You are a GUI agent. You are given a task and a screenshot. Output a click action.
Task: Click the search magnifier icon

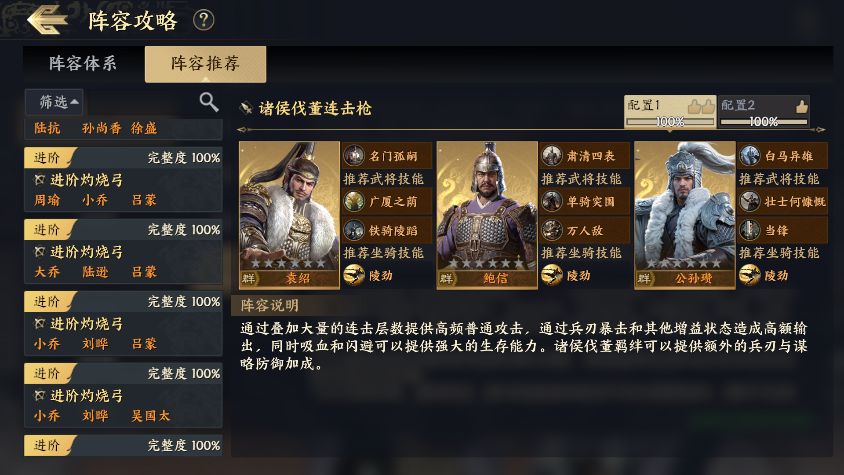pos(209,101)
